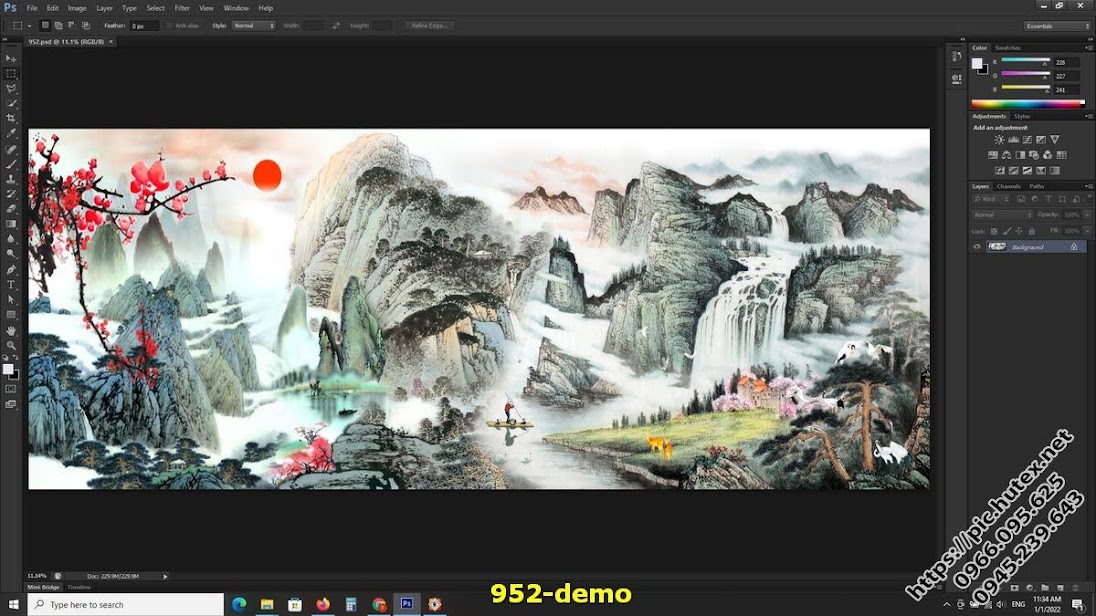Select the Dodge tool
This screenshot has height=616, width=1096.
click(11, 253)
